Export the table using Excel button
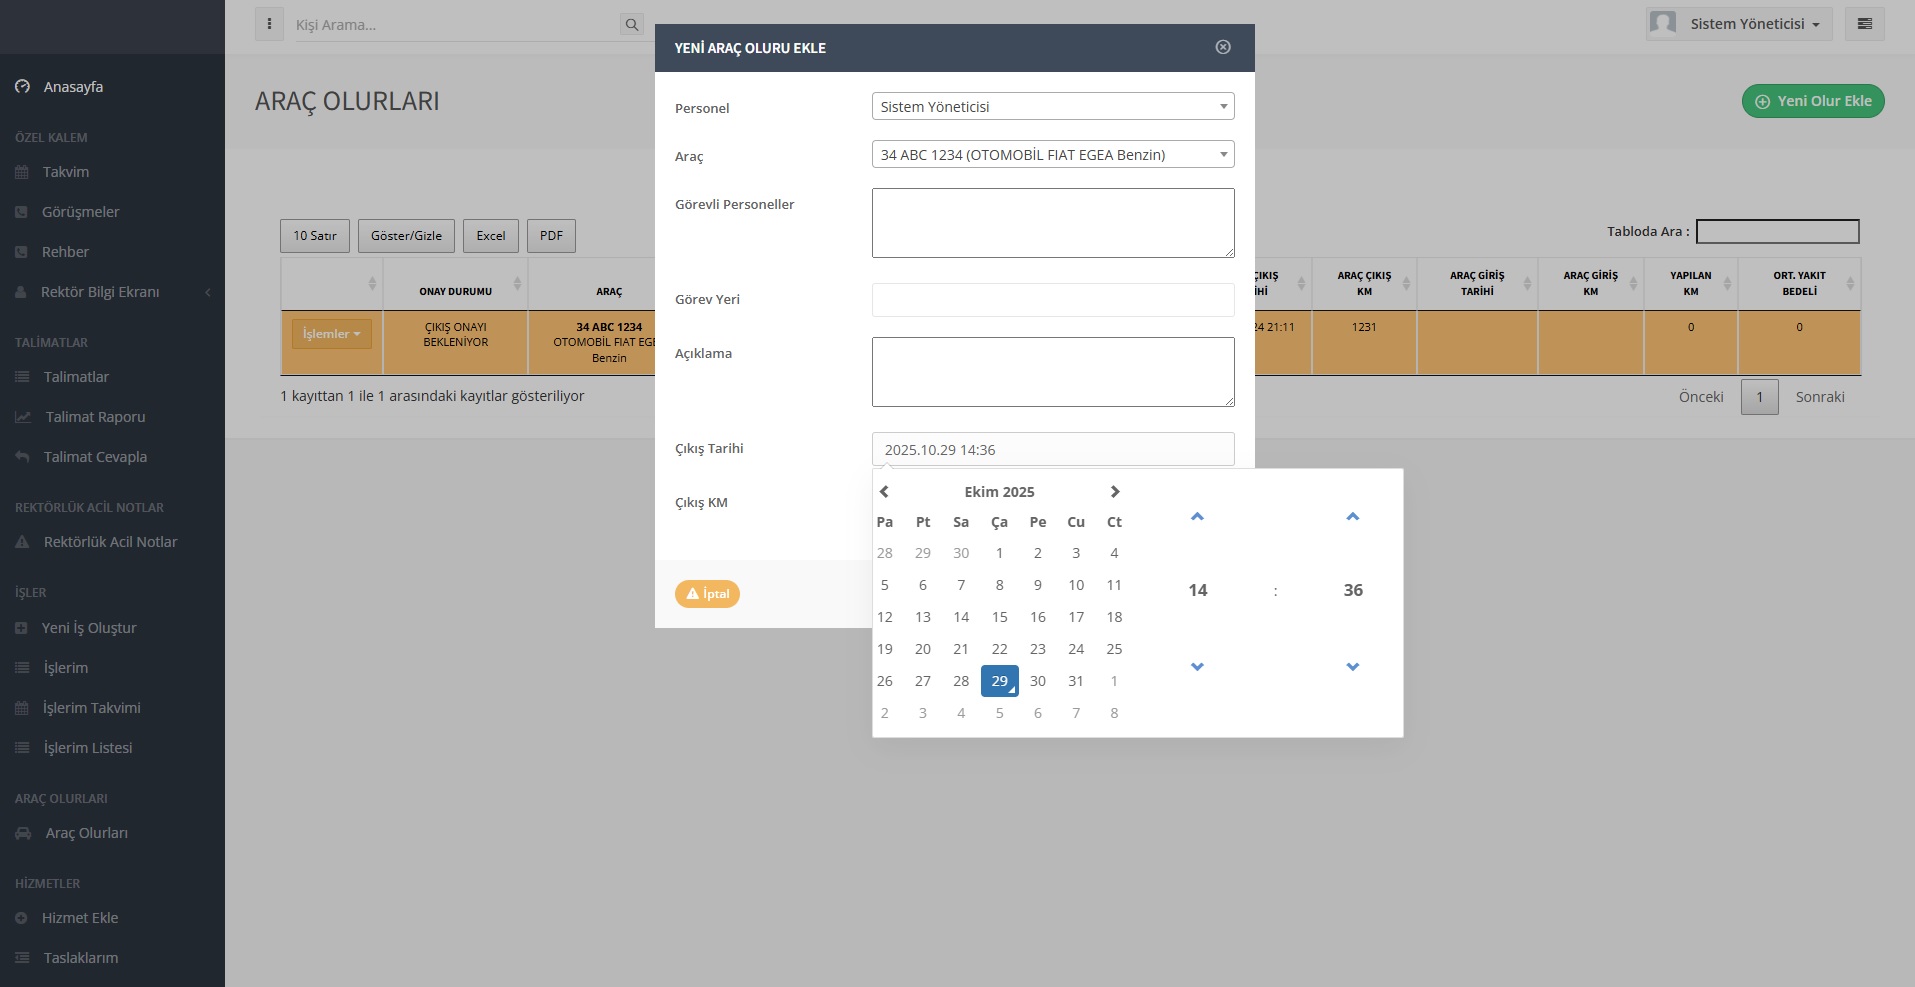Image resolution: width=1915 pixels, height=987 pixels. [x=490, y=236]
